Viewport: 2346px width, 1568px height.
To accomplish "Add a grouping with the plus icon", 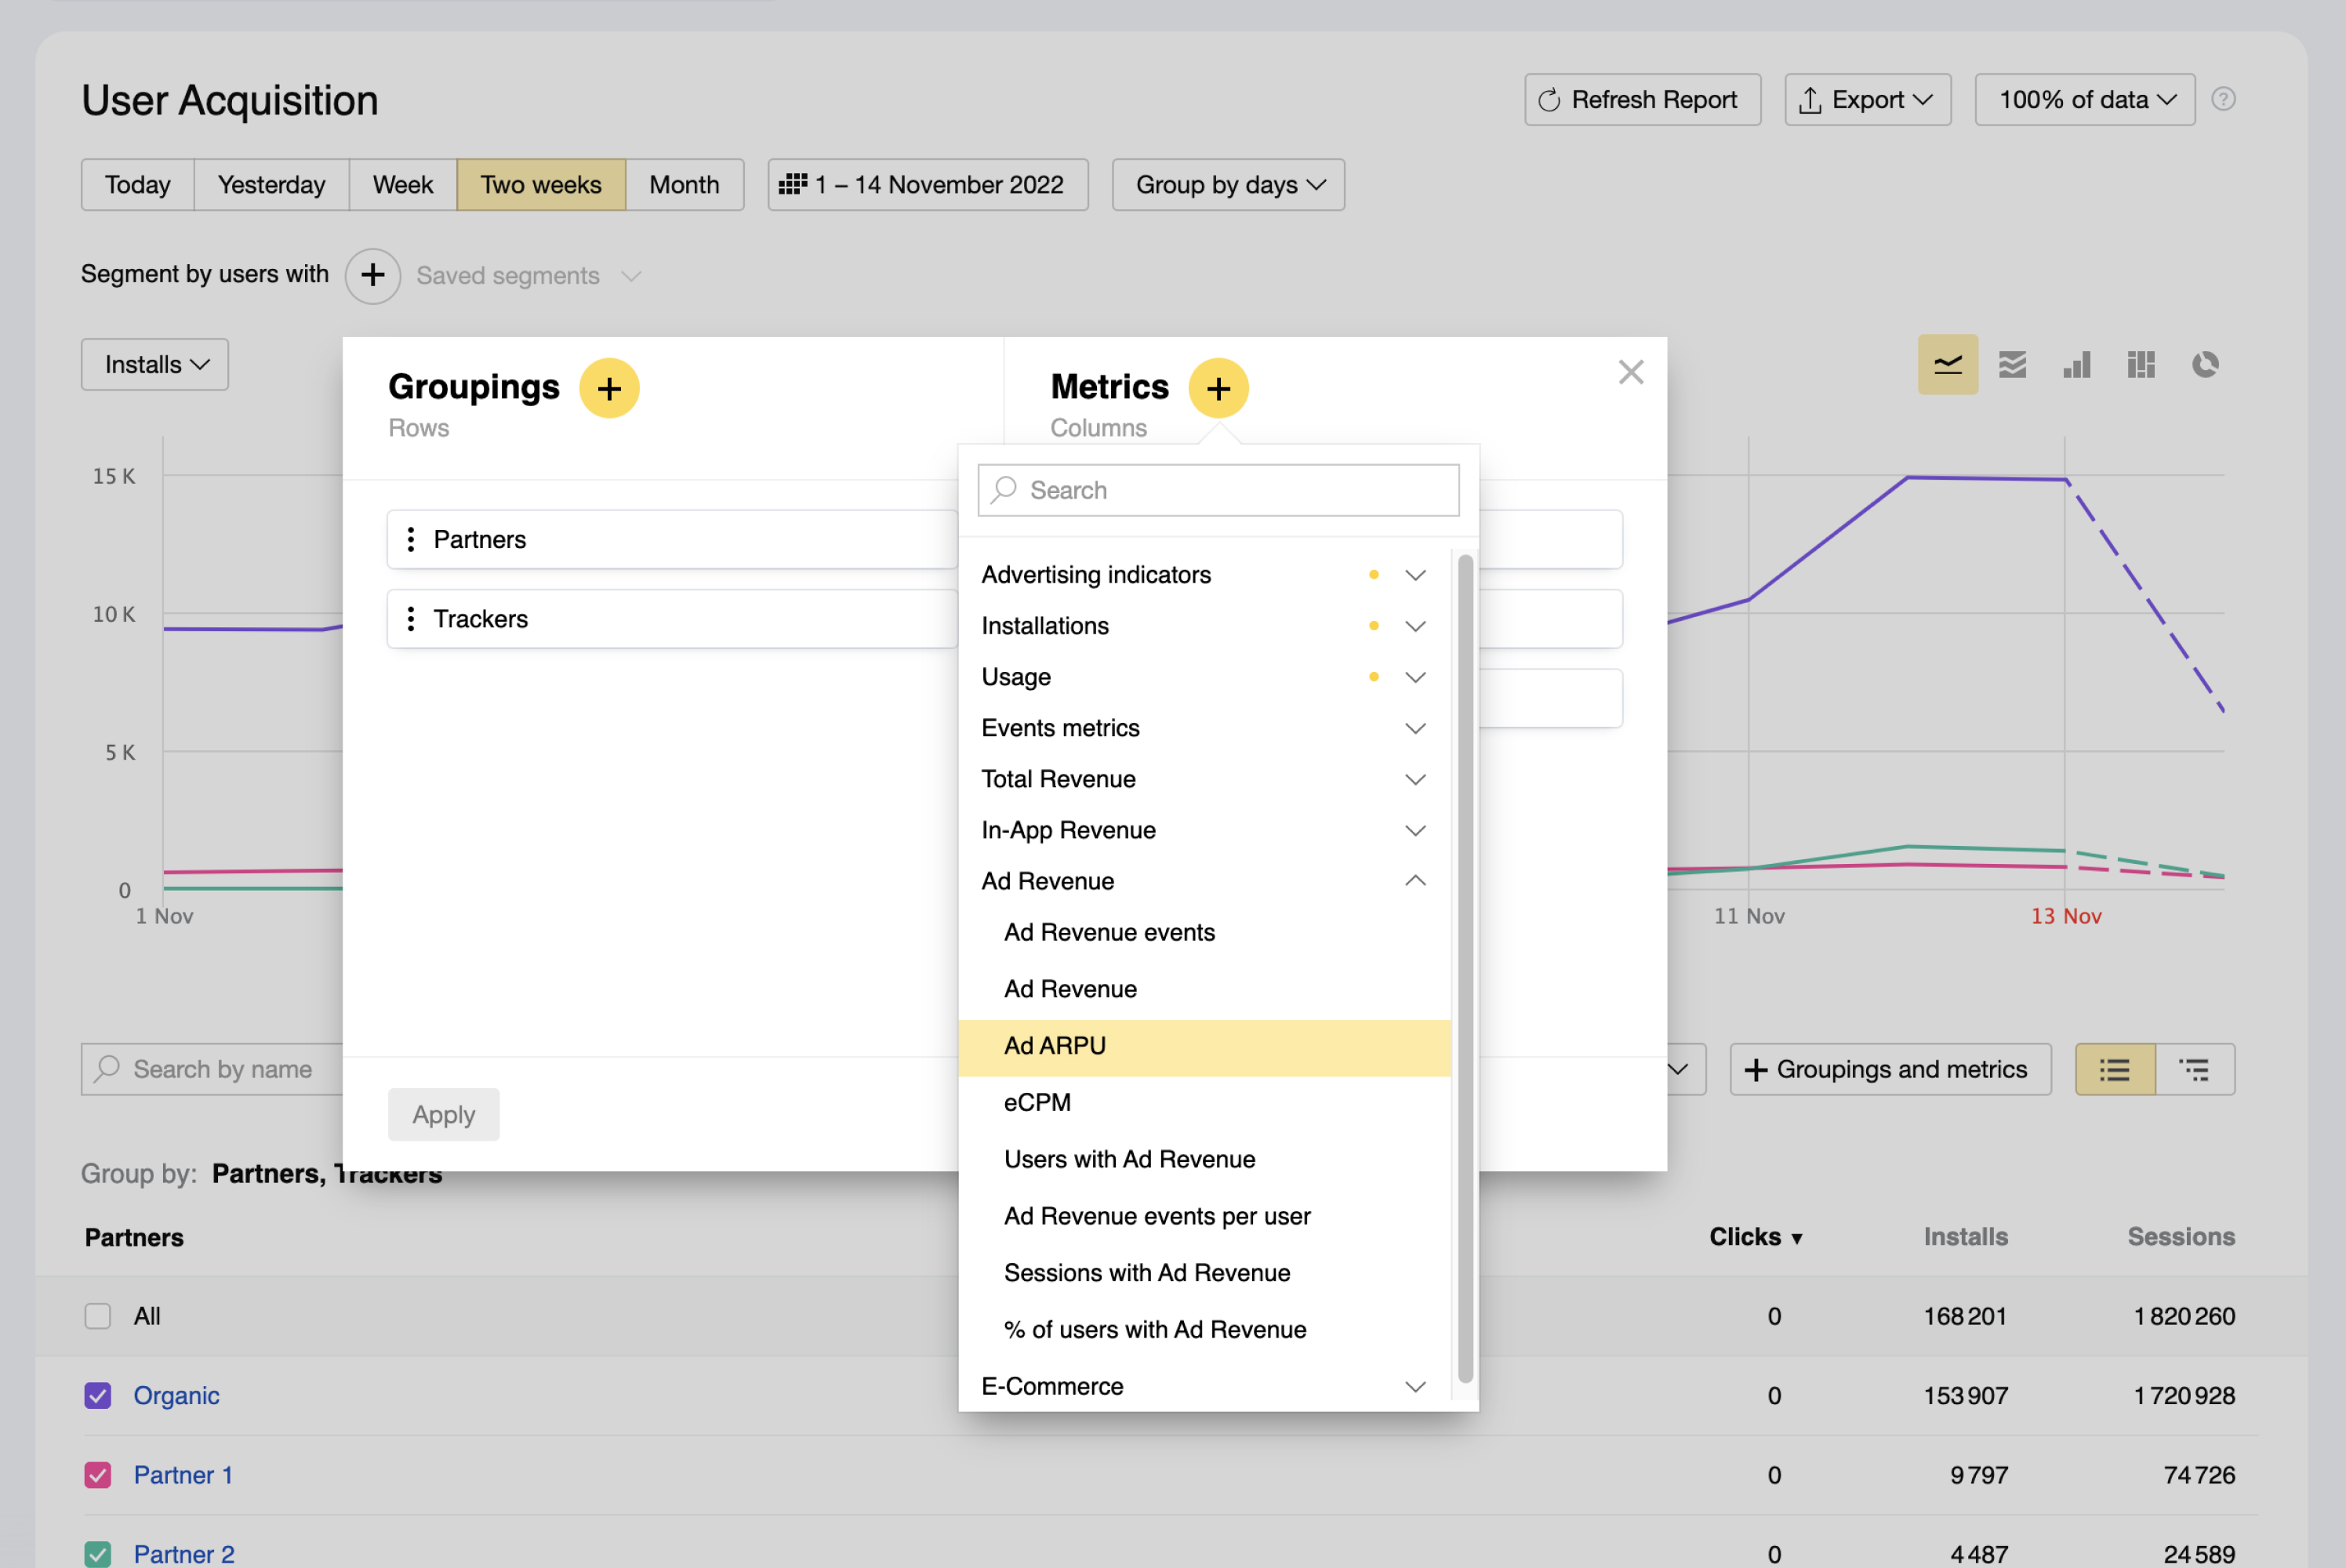I will (609, 388).
